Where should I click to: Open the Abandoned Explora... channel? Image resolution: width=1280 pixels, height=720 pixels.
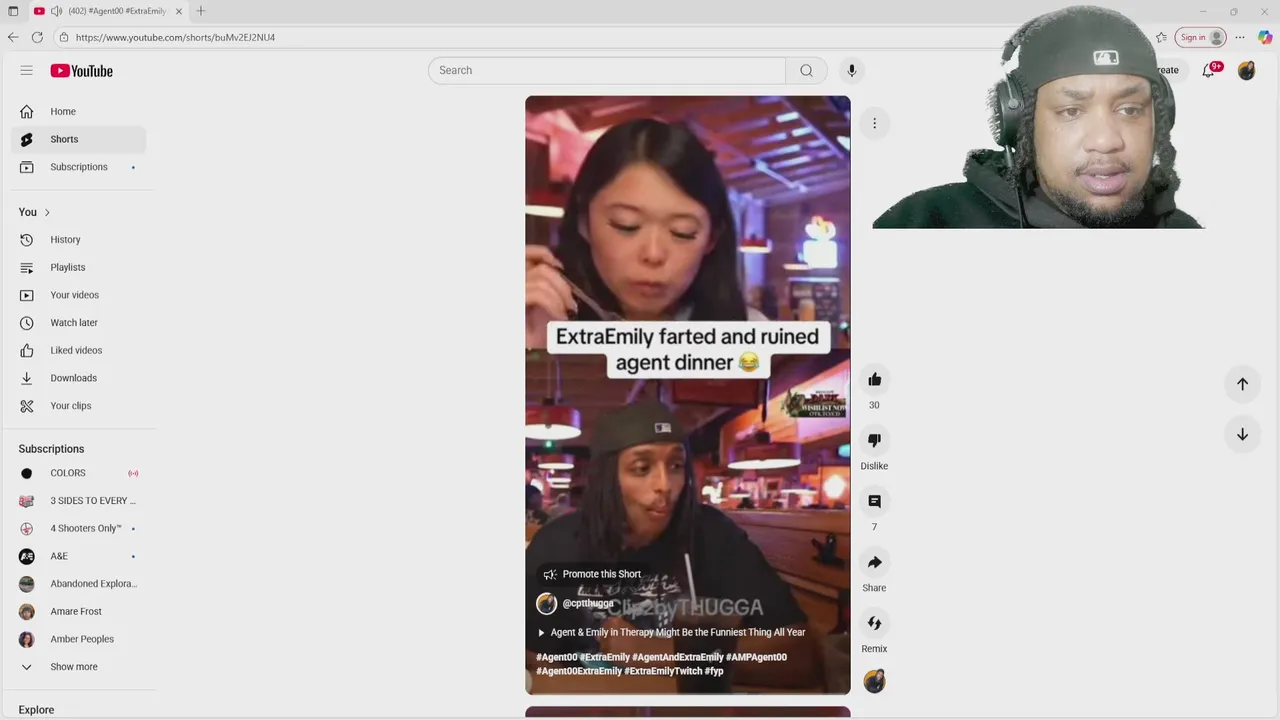[x=78, y=584]
